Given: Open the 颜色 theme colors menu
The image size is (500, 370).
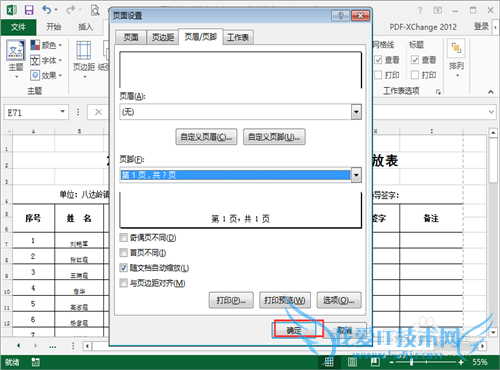Looking at the screenshot, I should pyautogui.click(x=46, y=45).
